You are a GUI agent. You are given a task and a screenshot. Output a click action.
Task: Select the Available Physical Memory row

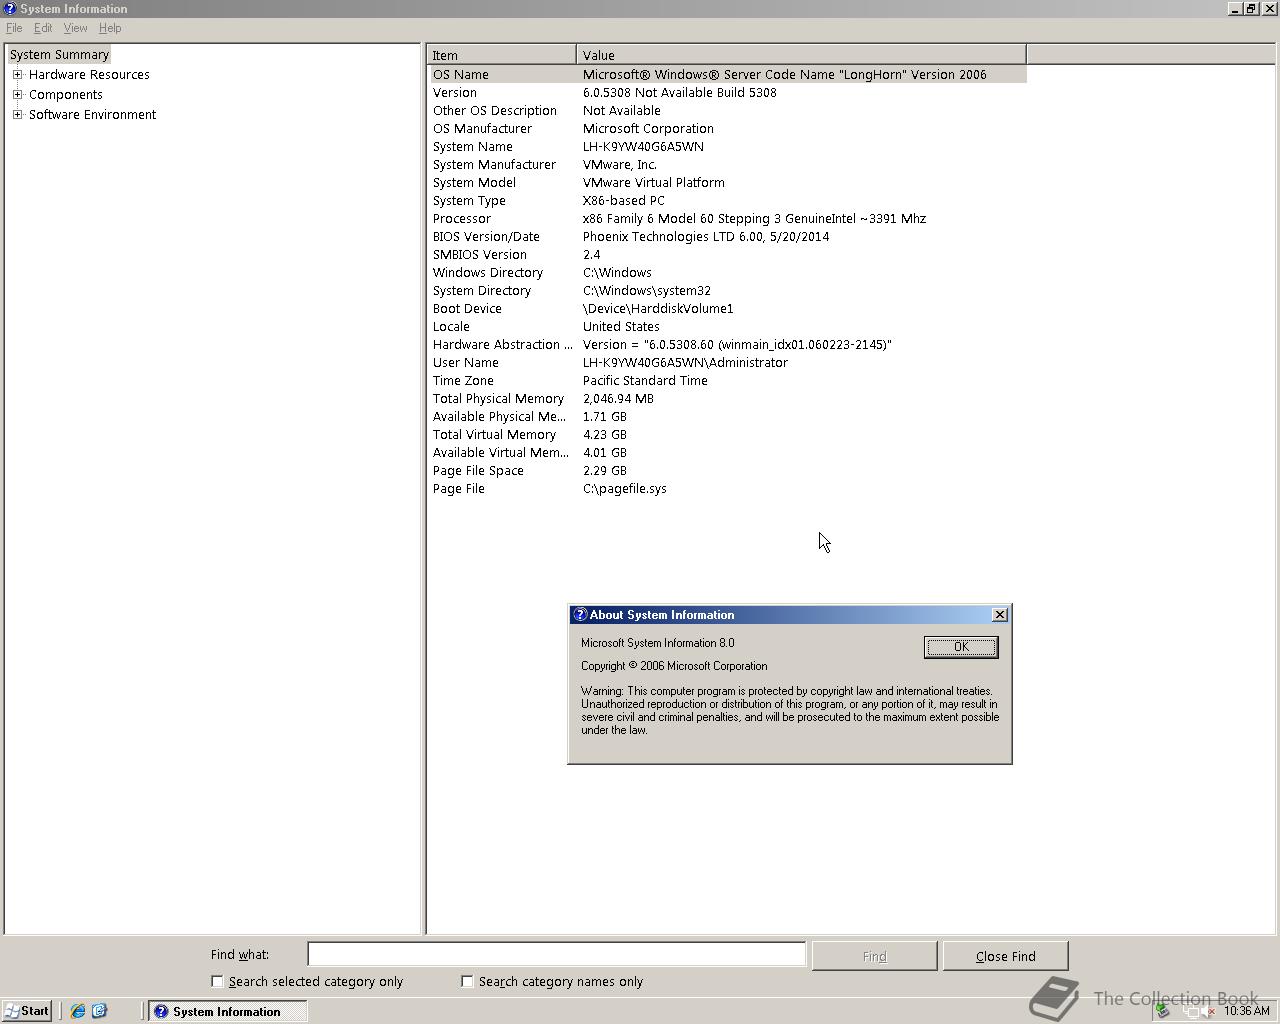point(728,416)
